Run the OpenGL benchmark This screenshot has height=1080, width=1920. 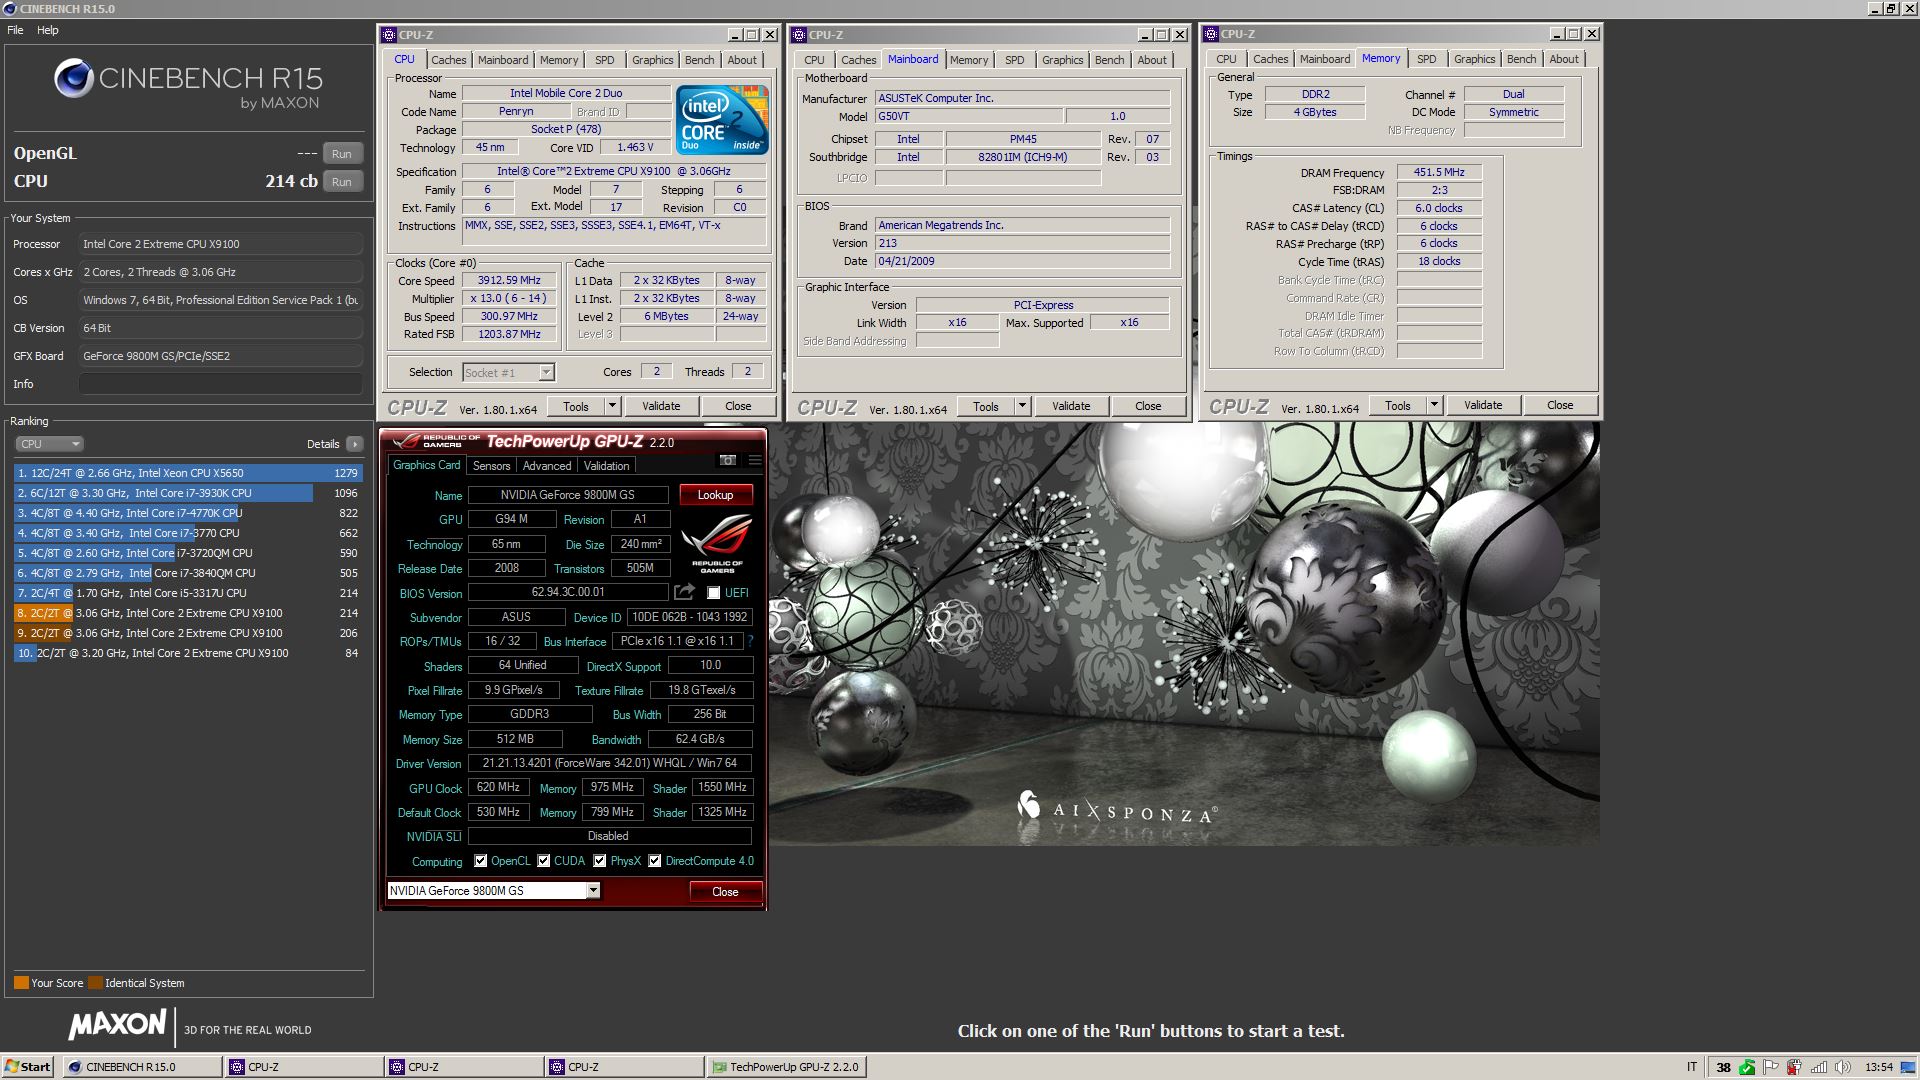[x=342, y=154]
